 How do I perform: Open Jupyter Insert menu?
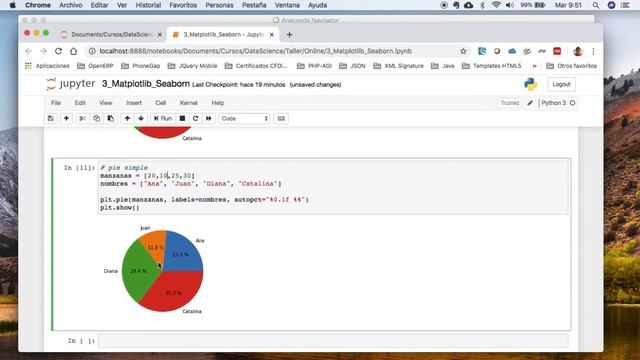(x=134, y=103)
